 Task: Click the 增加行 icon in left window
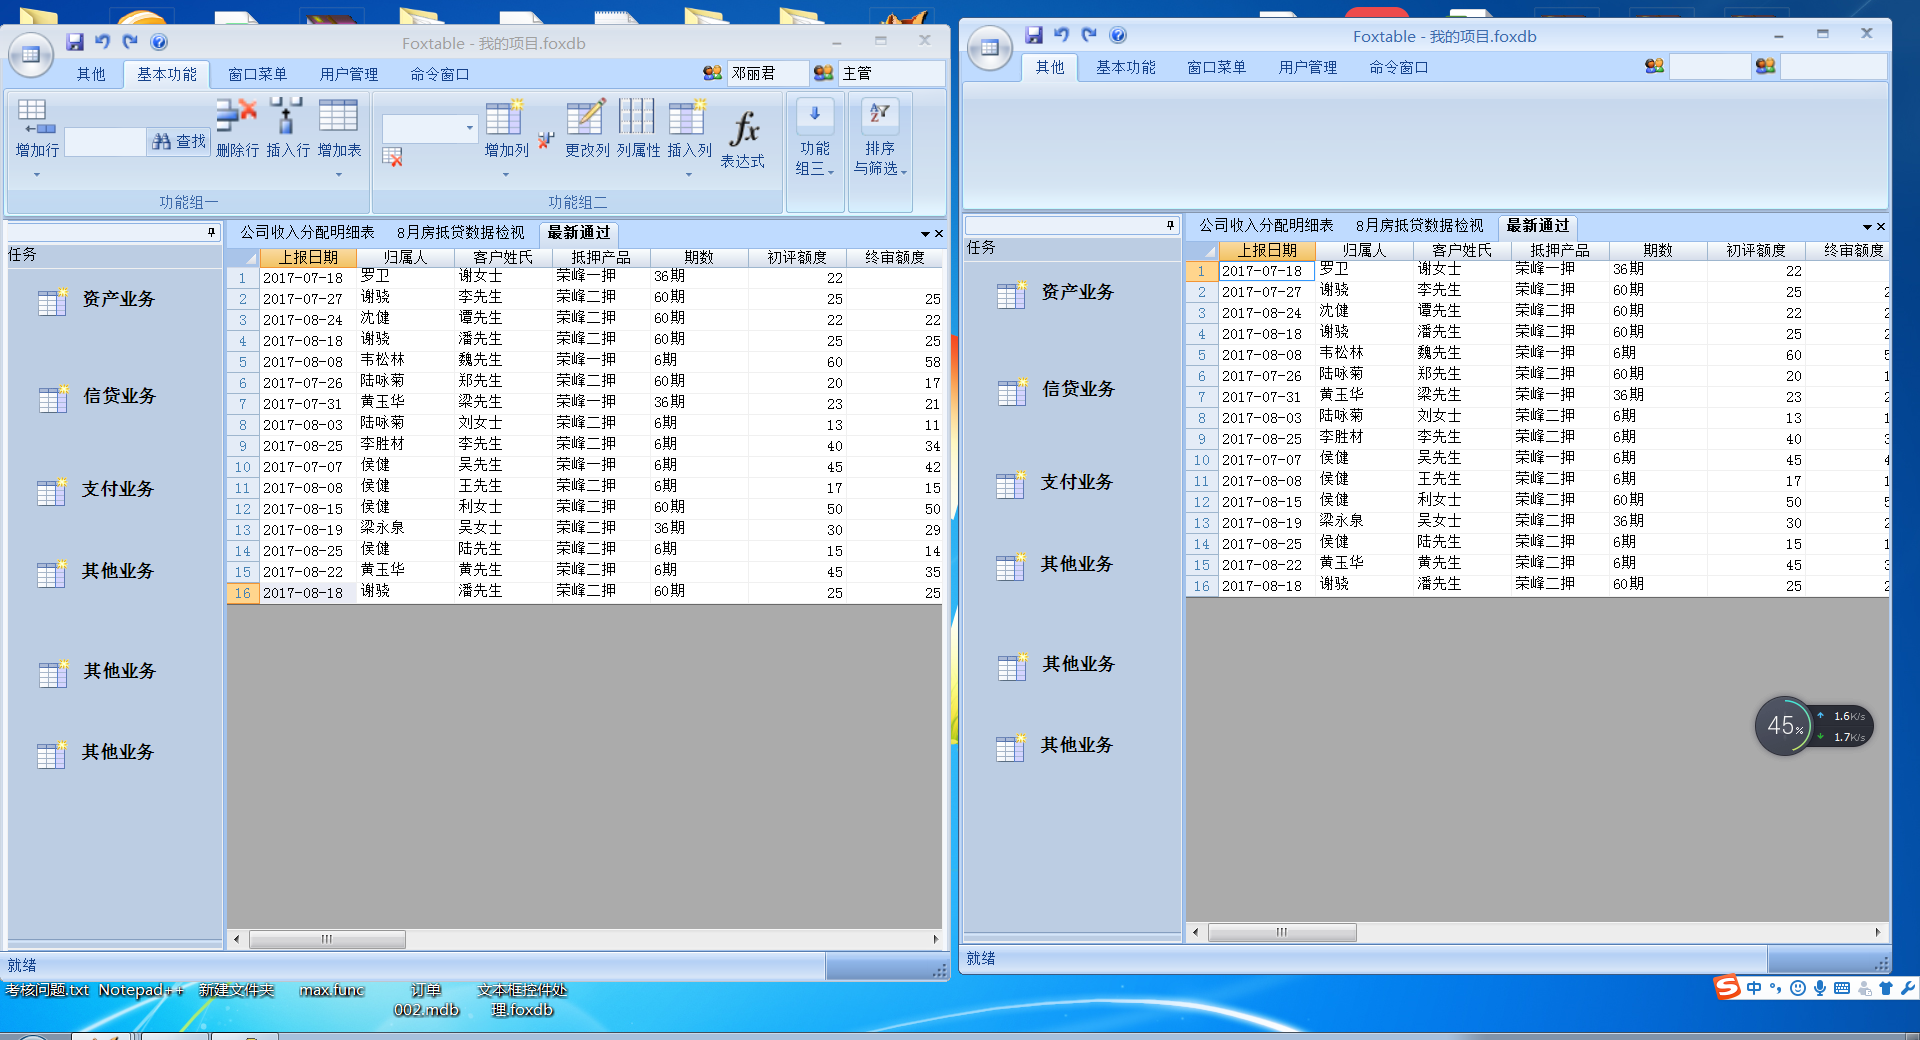[36, 117]
